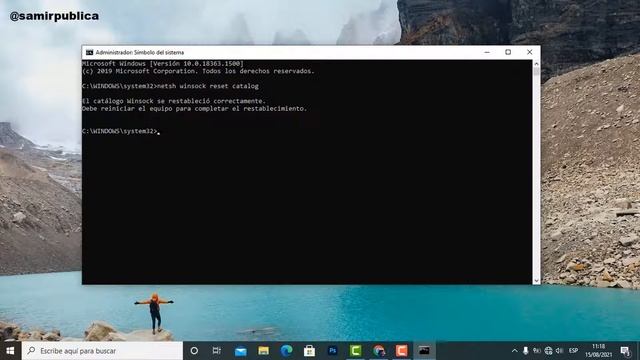640x360 pixels.
Task: Open the Windows Start menu
Action: 10,351
